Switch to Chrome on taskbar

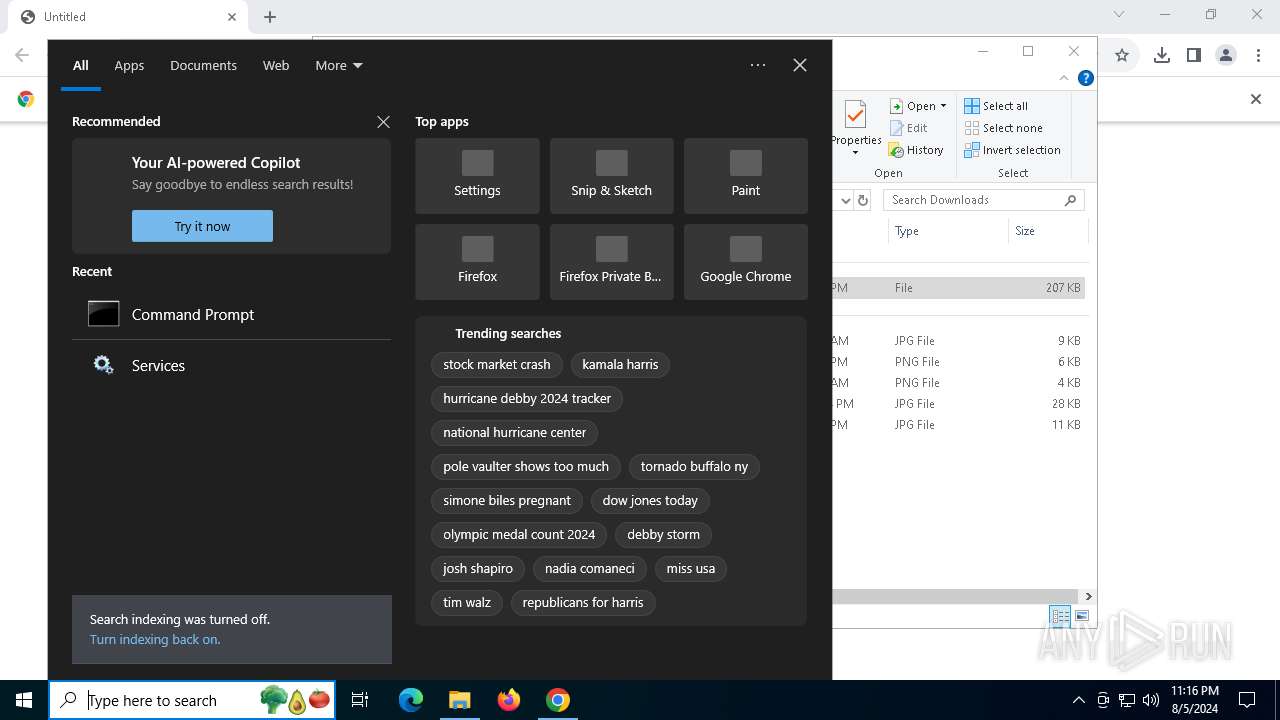[x=558, y=700]
